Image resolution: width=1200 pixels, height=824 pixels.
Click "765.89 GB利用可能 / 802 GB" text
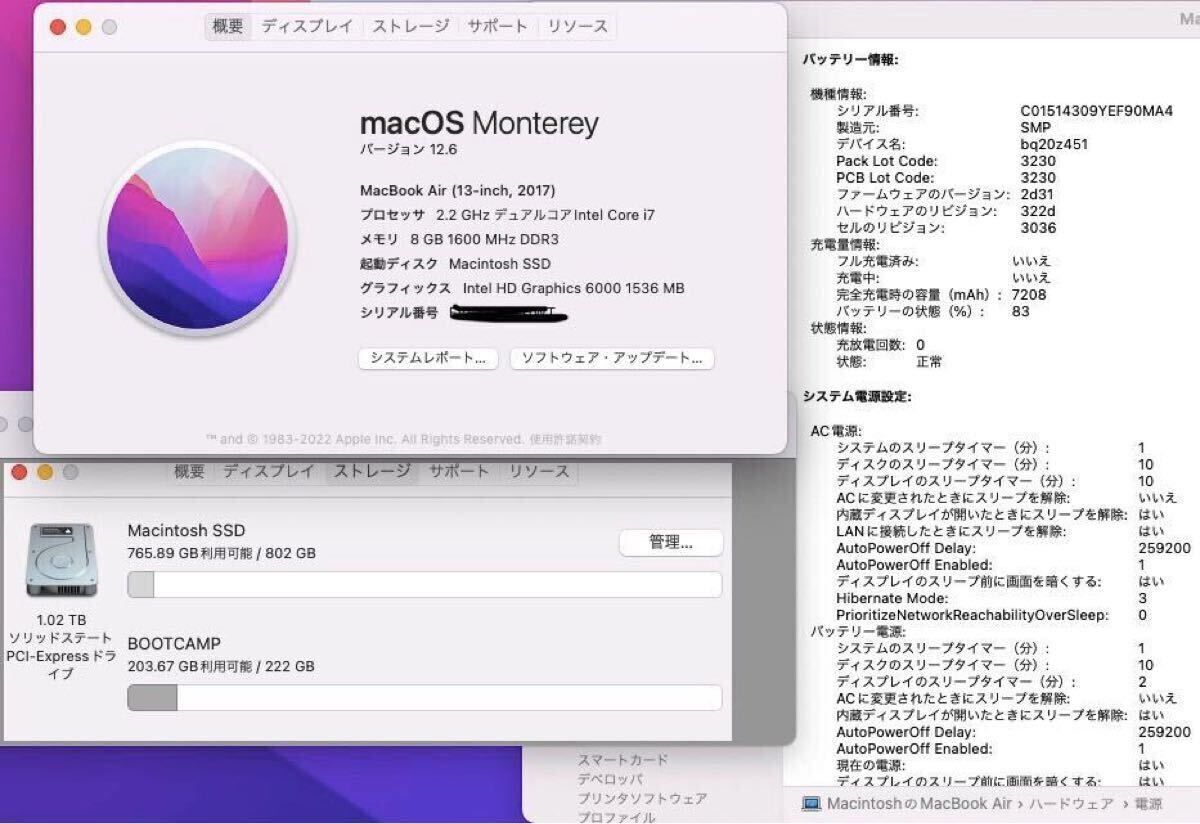[x=222, y=553]
